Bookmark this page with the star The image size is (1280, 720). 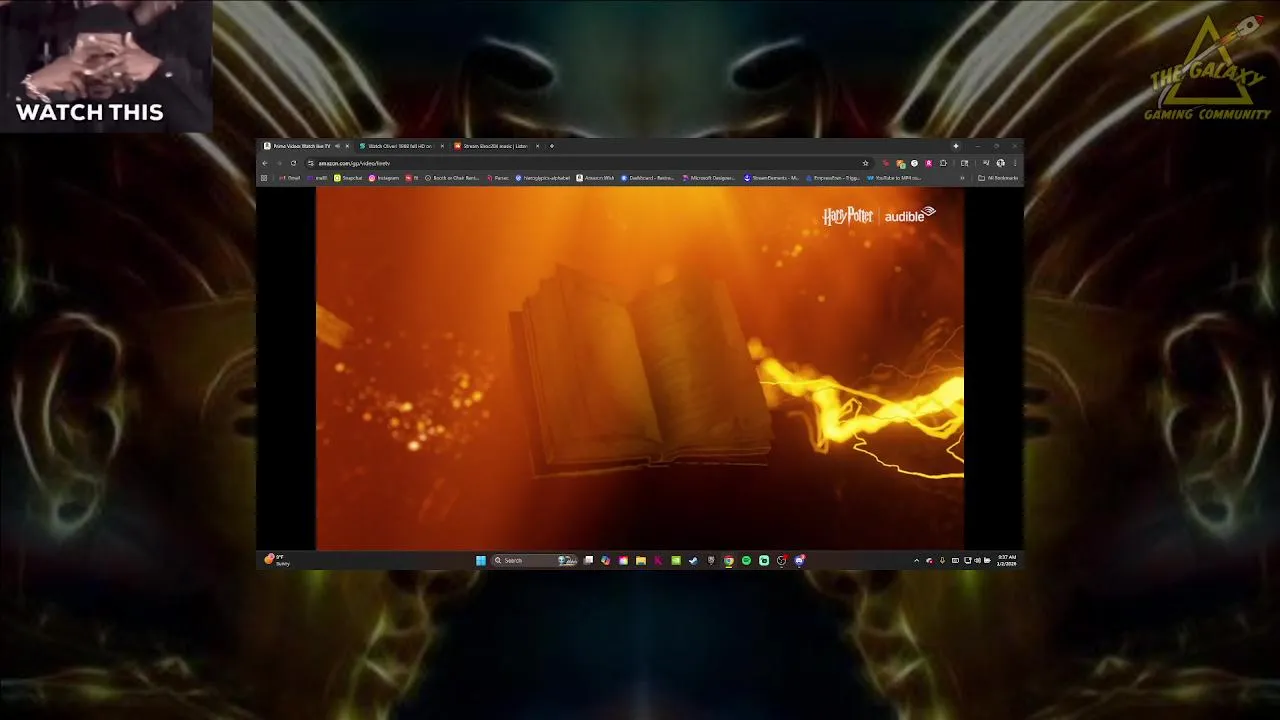[865, 163]
